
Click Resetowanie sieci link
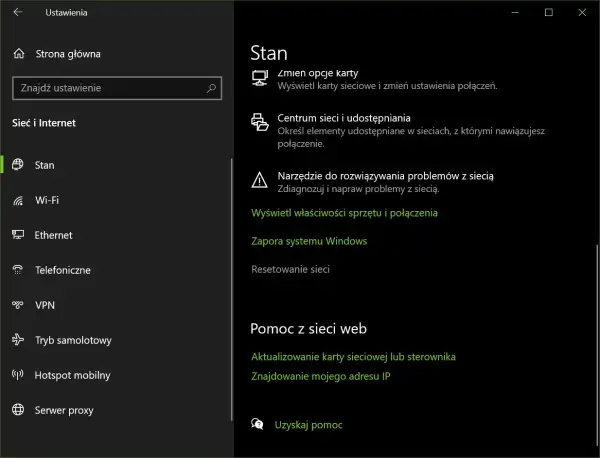[x=290, y=269]
